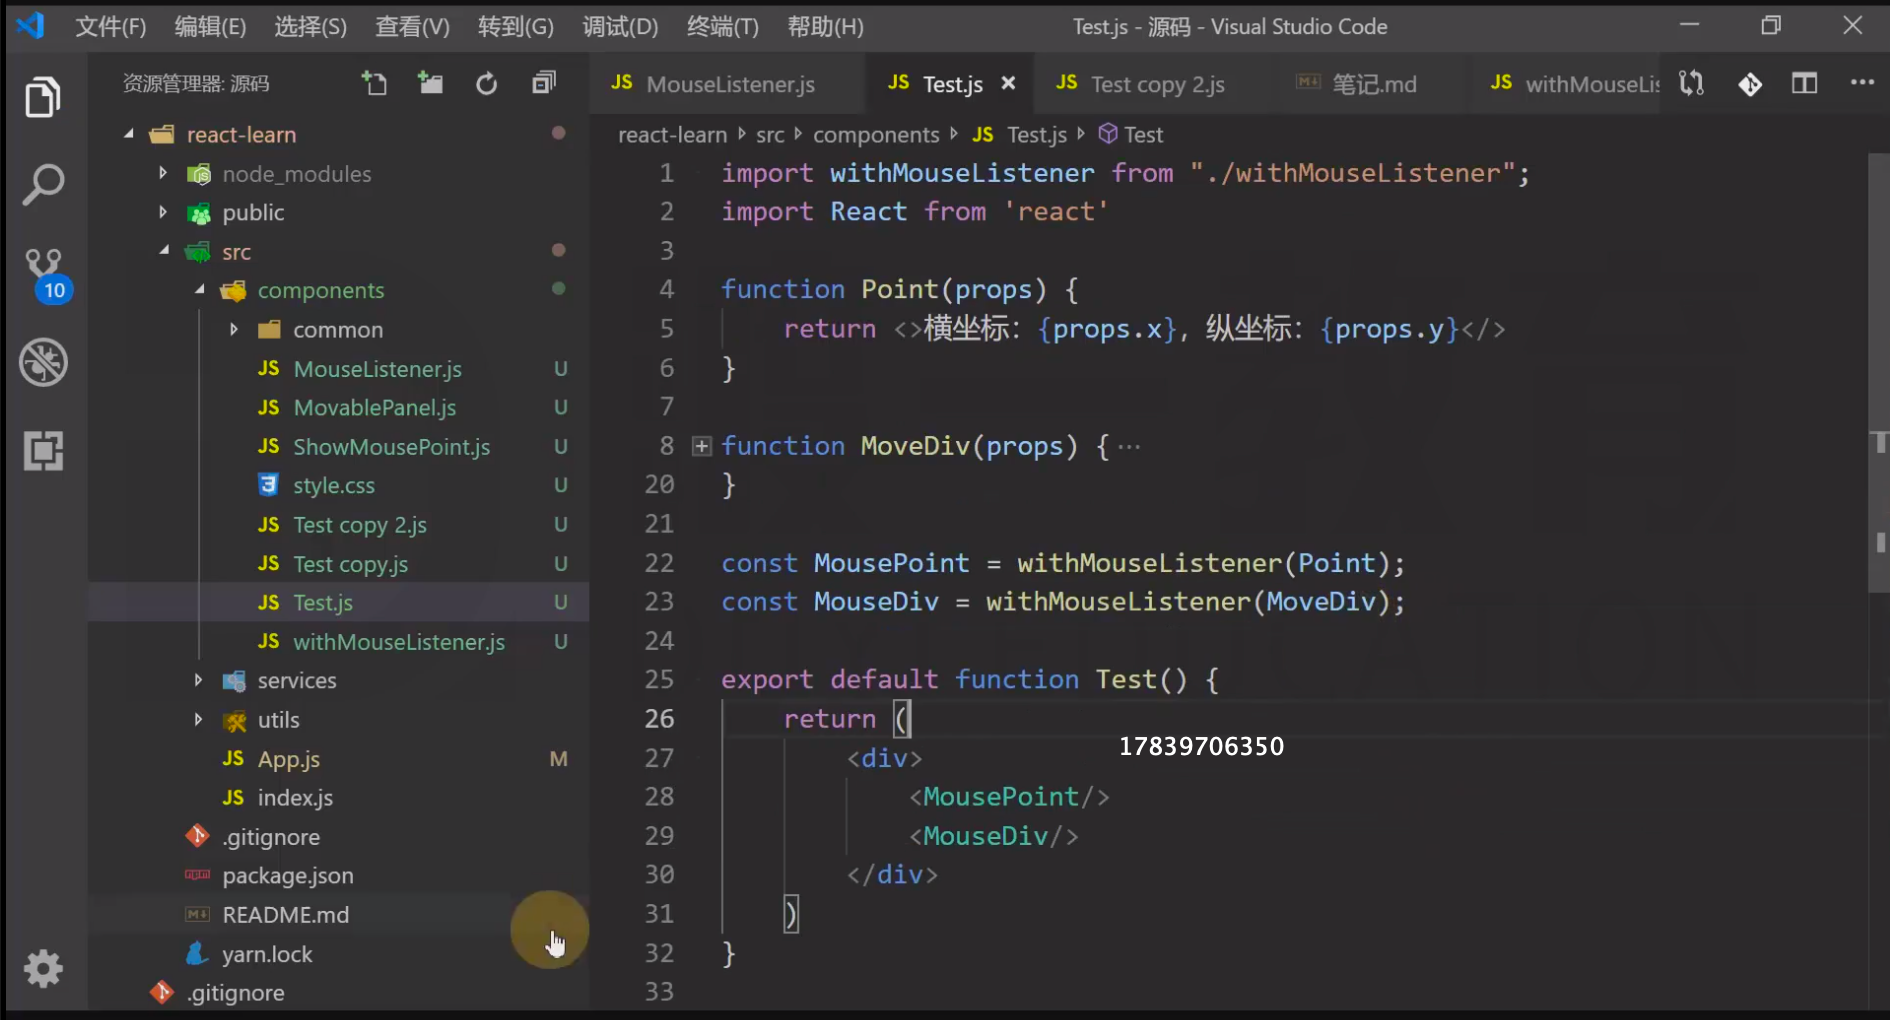
Task: Switch to the MouseListener.js tab
Action: tap(729, 85)
